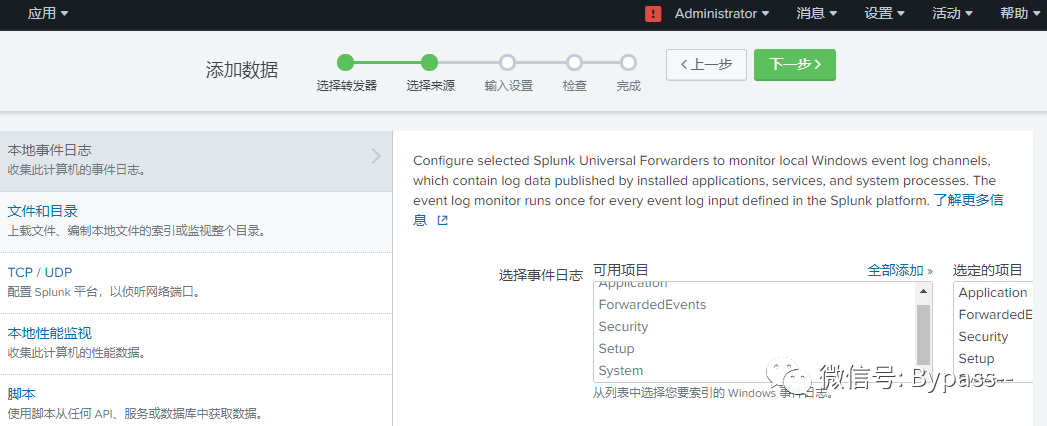Click the chevron arrow on 本地事件日志 row
The width and height of the screenshot is (1047, 426).
point(376,156)
